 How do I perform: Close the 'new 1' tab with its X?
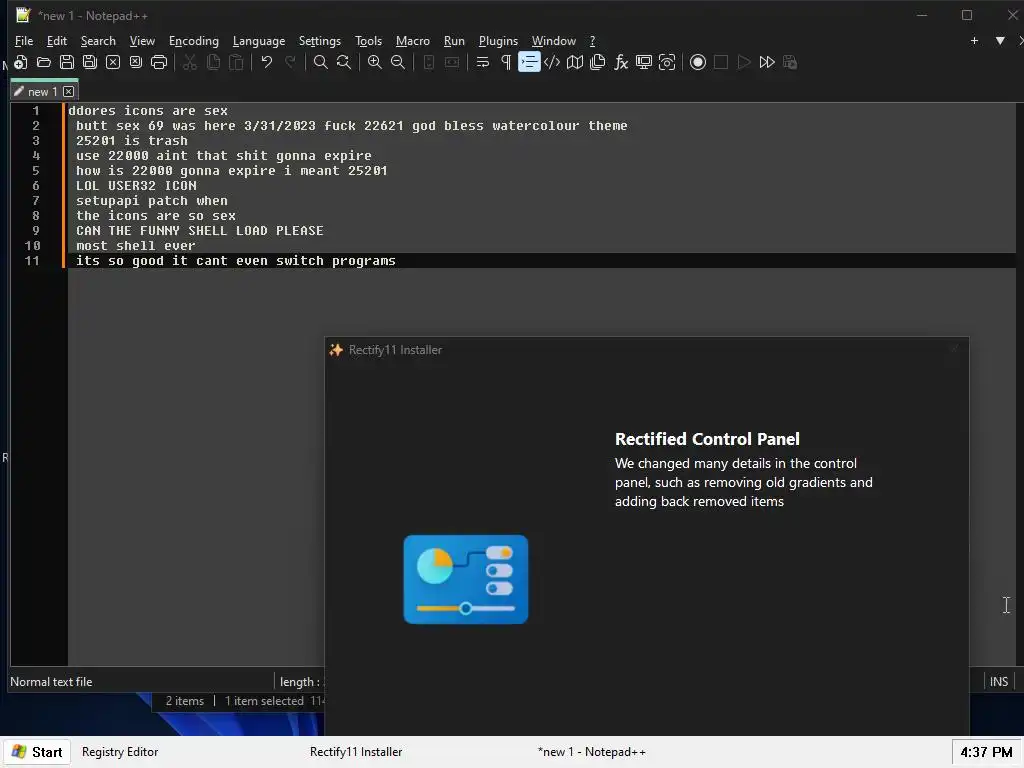(69, 91)
